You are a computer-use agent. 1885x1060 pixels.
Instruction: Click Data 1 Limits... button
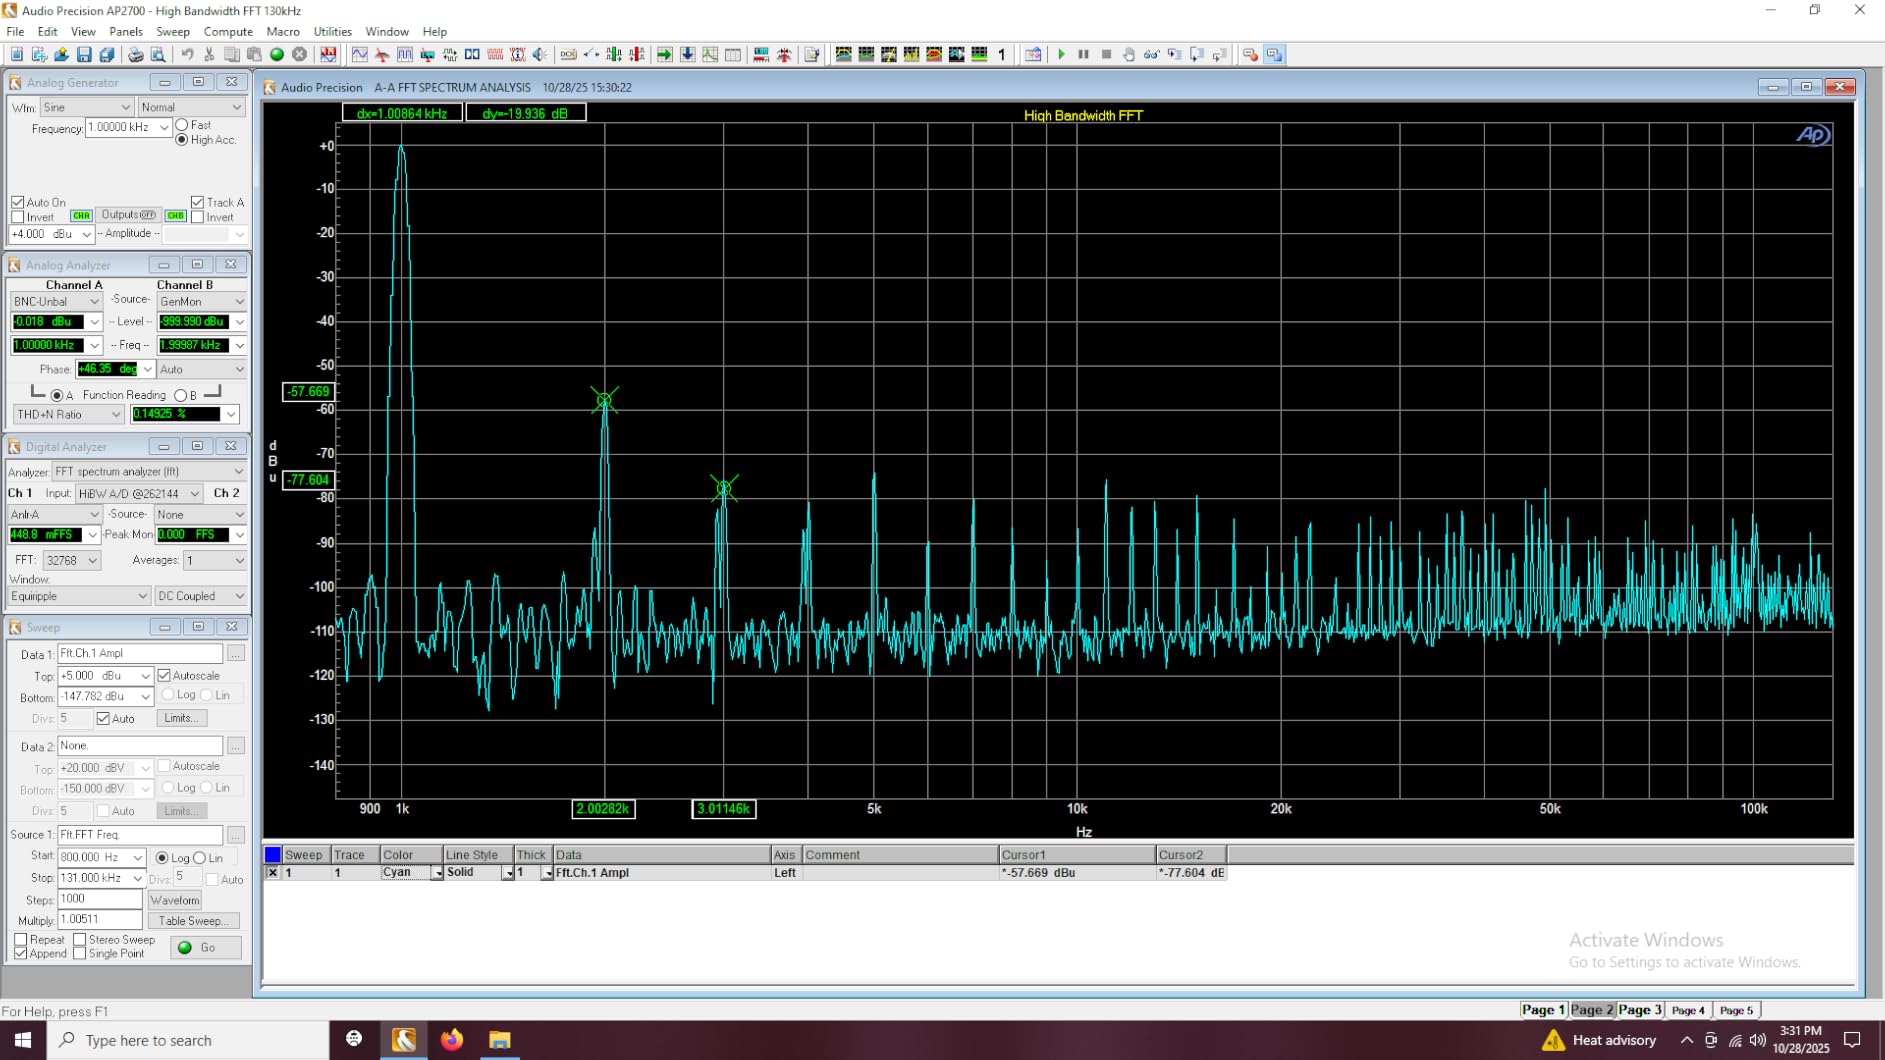pyautogui.click(x=181, y=718)
